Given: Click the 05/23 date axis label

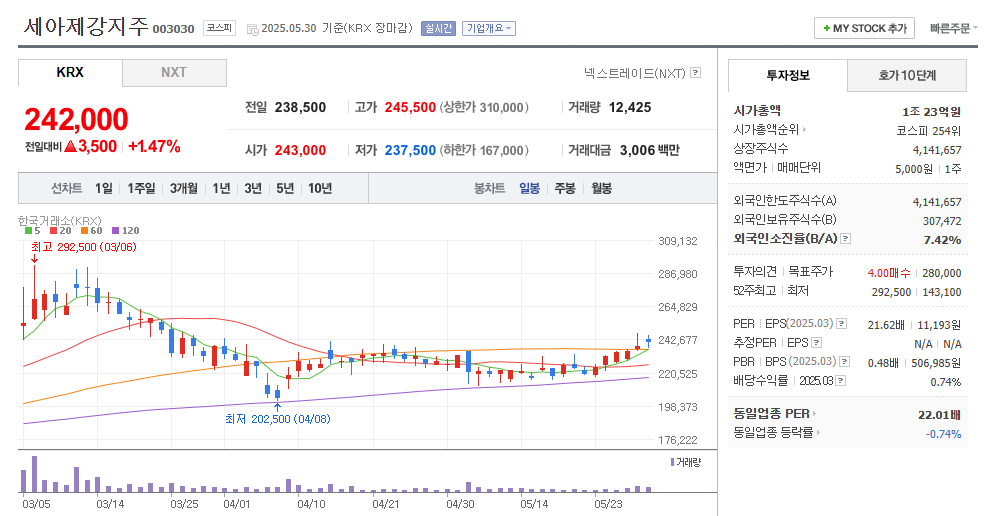Looking at the screenshot, I should [608, 505].
